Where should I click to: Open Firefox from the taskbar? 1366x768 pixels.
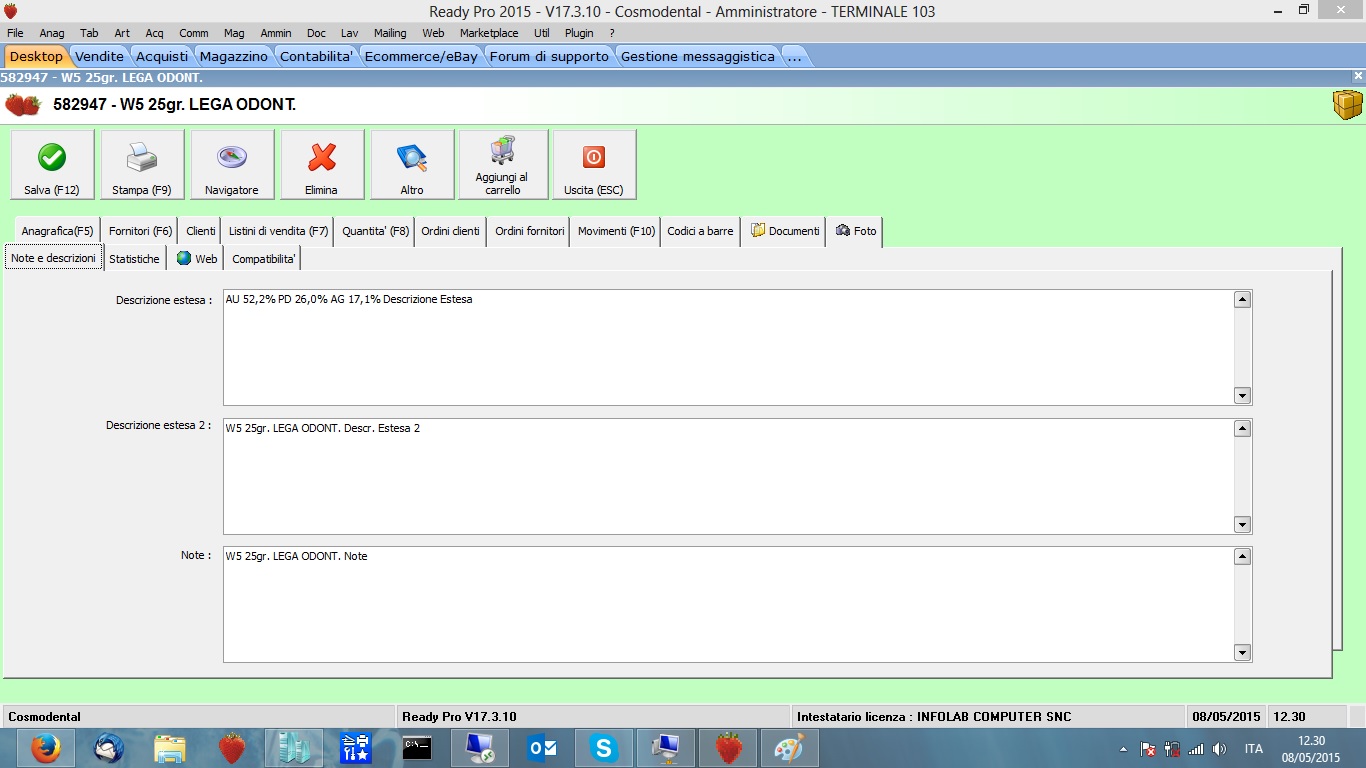tap(45, 748)
